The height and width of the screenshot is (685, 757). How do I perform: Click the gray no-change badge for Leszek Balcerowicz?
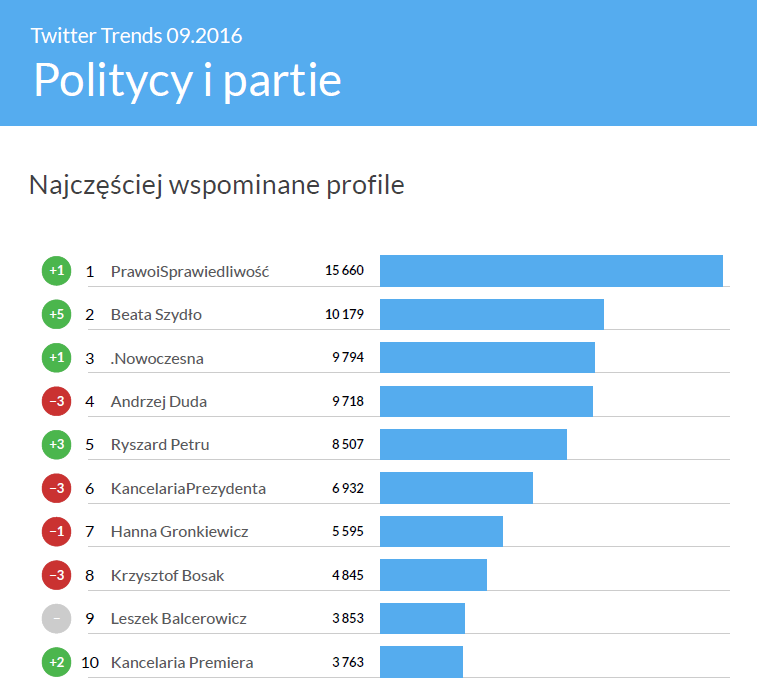coord(56,619)
